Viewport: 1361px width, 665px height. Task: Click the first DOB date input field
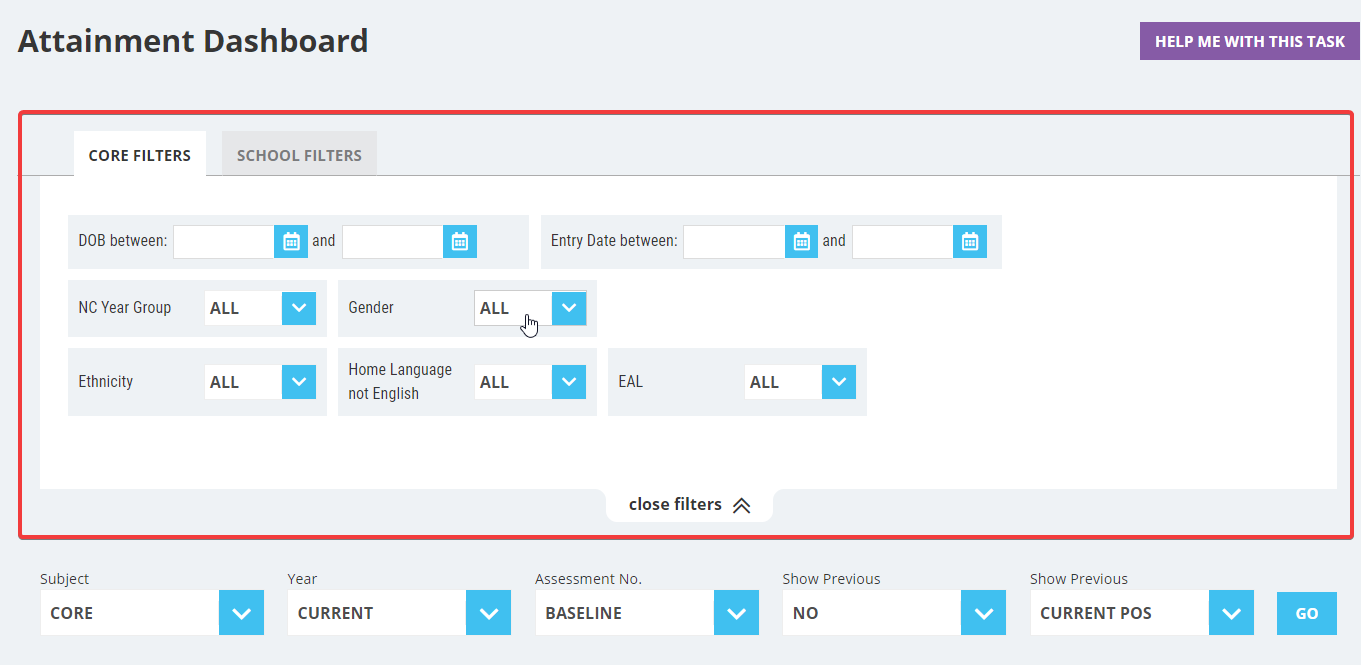[222, 241]
